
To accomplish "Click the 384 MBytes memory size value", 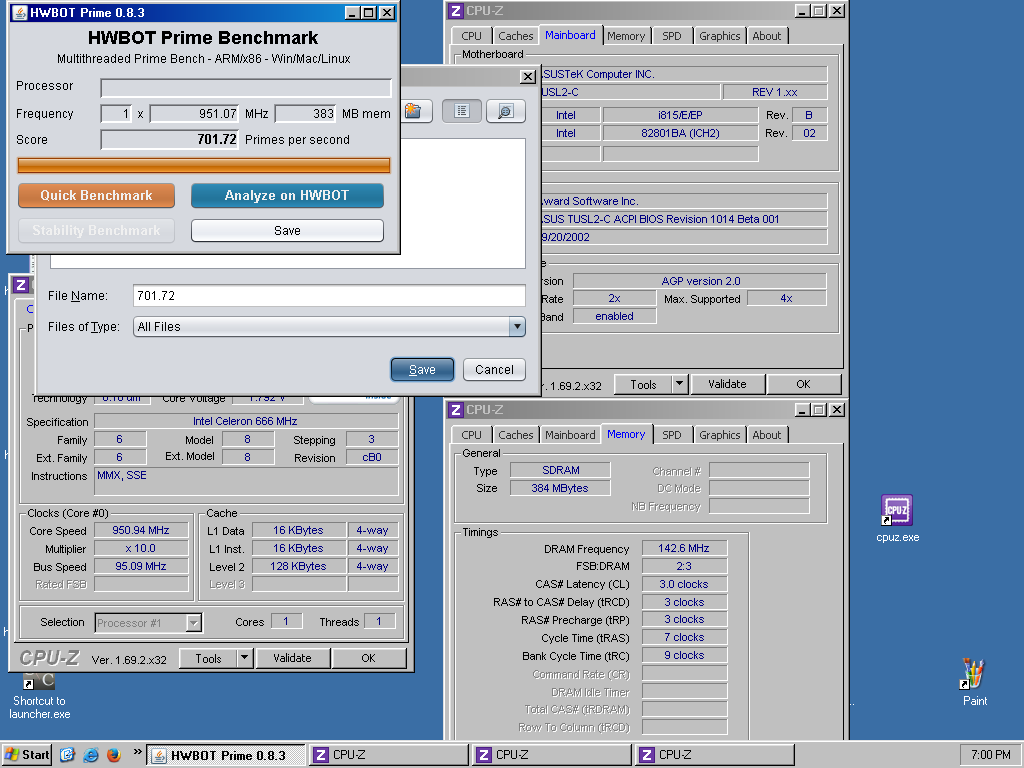I will (x=560, y=488).
